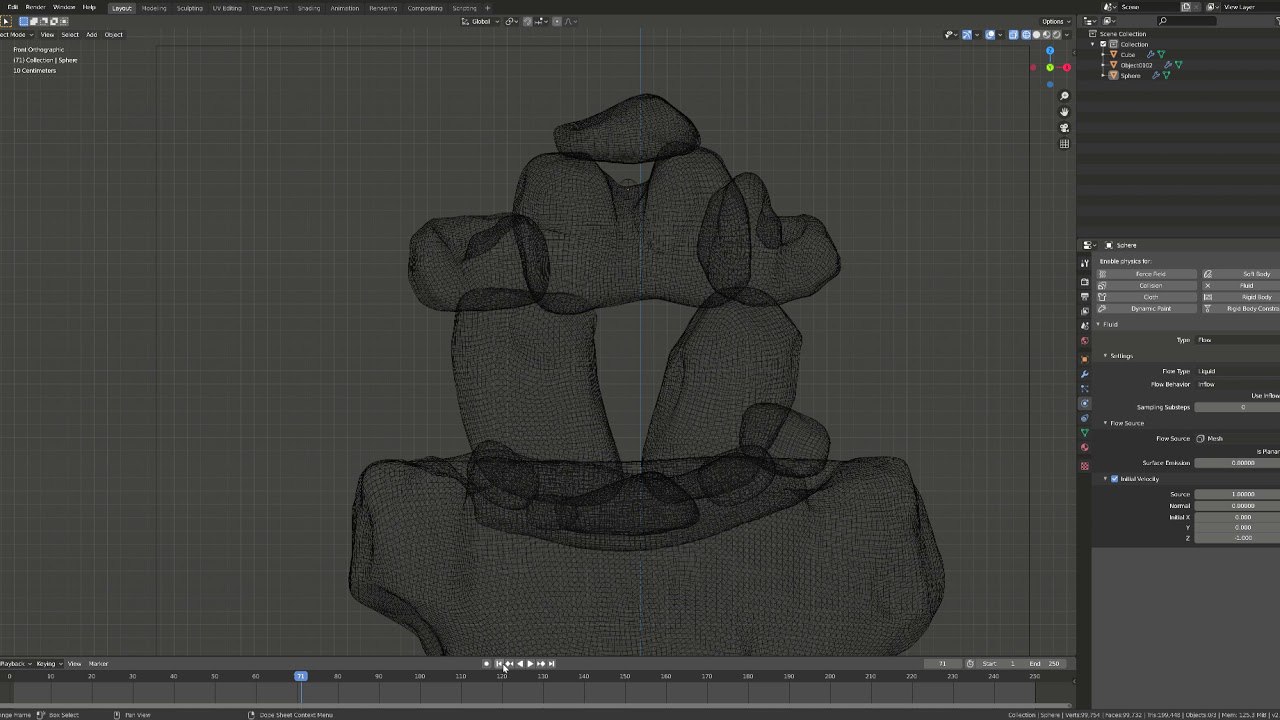Enable Cloth physics

[x=1147, y=297]
